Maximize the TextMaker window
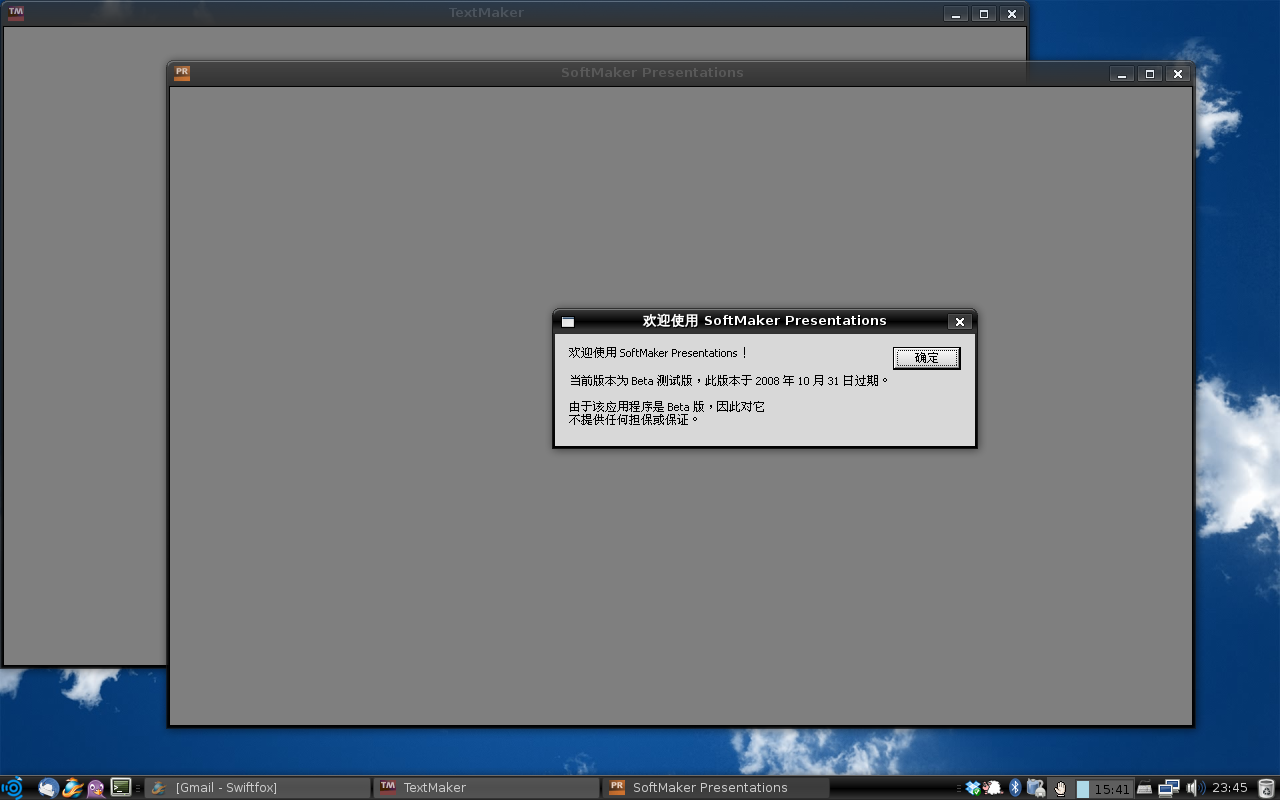This screenshot has height=800, width=1280. coord(984,14)
